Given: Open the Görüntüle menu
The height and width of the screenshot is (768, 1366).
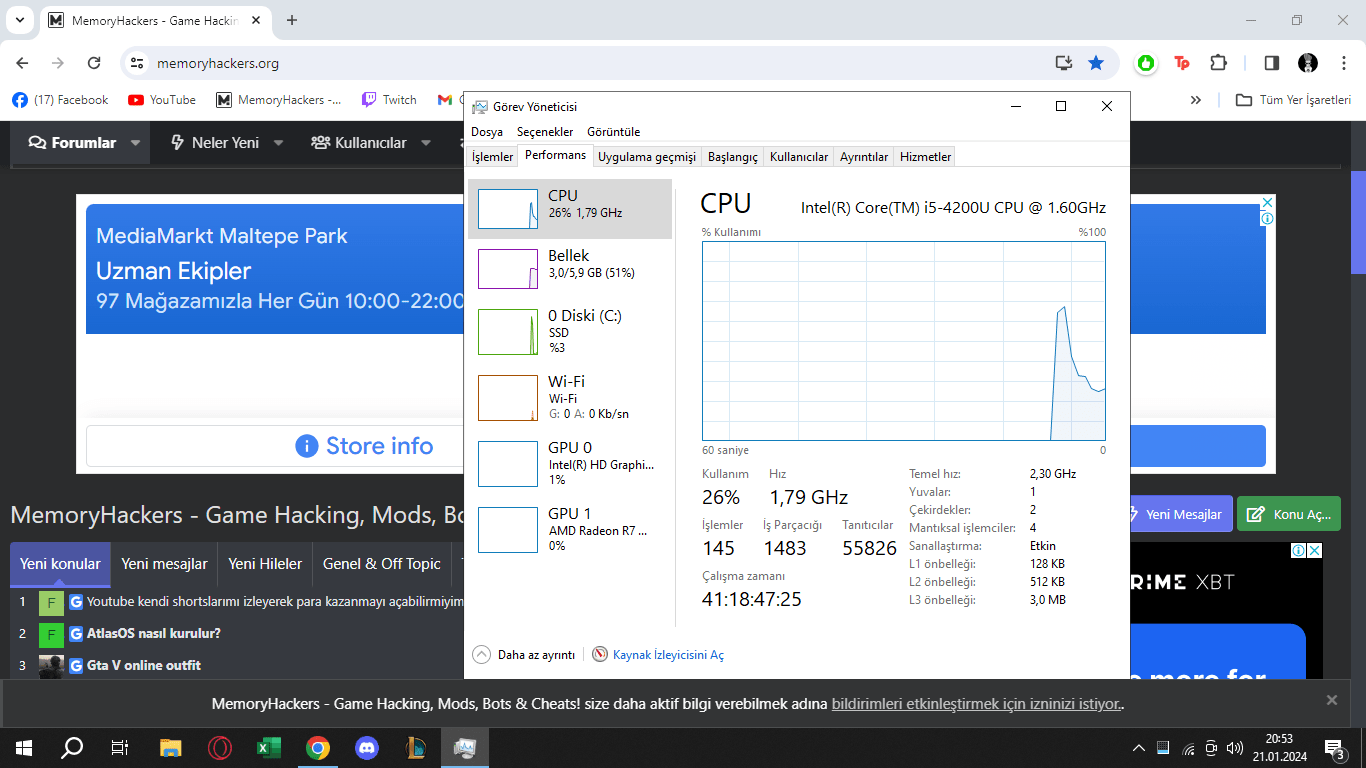Looking at the screenshot, I should [613, 132].
